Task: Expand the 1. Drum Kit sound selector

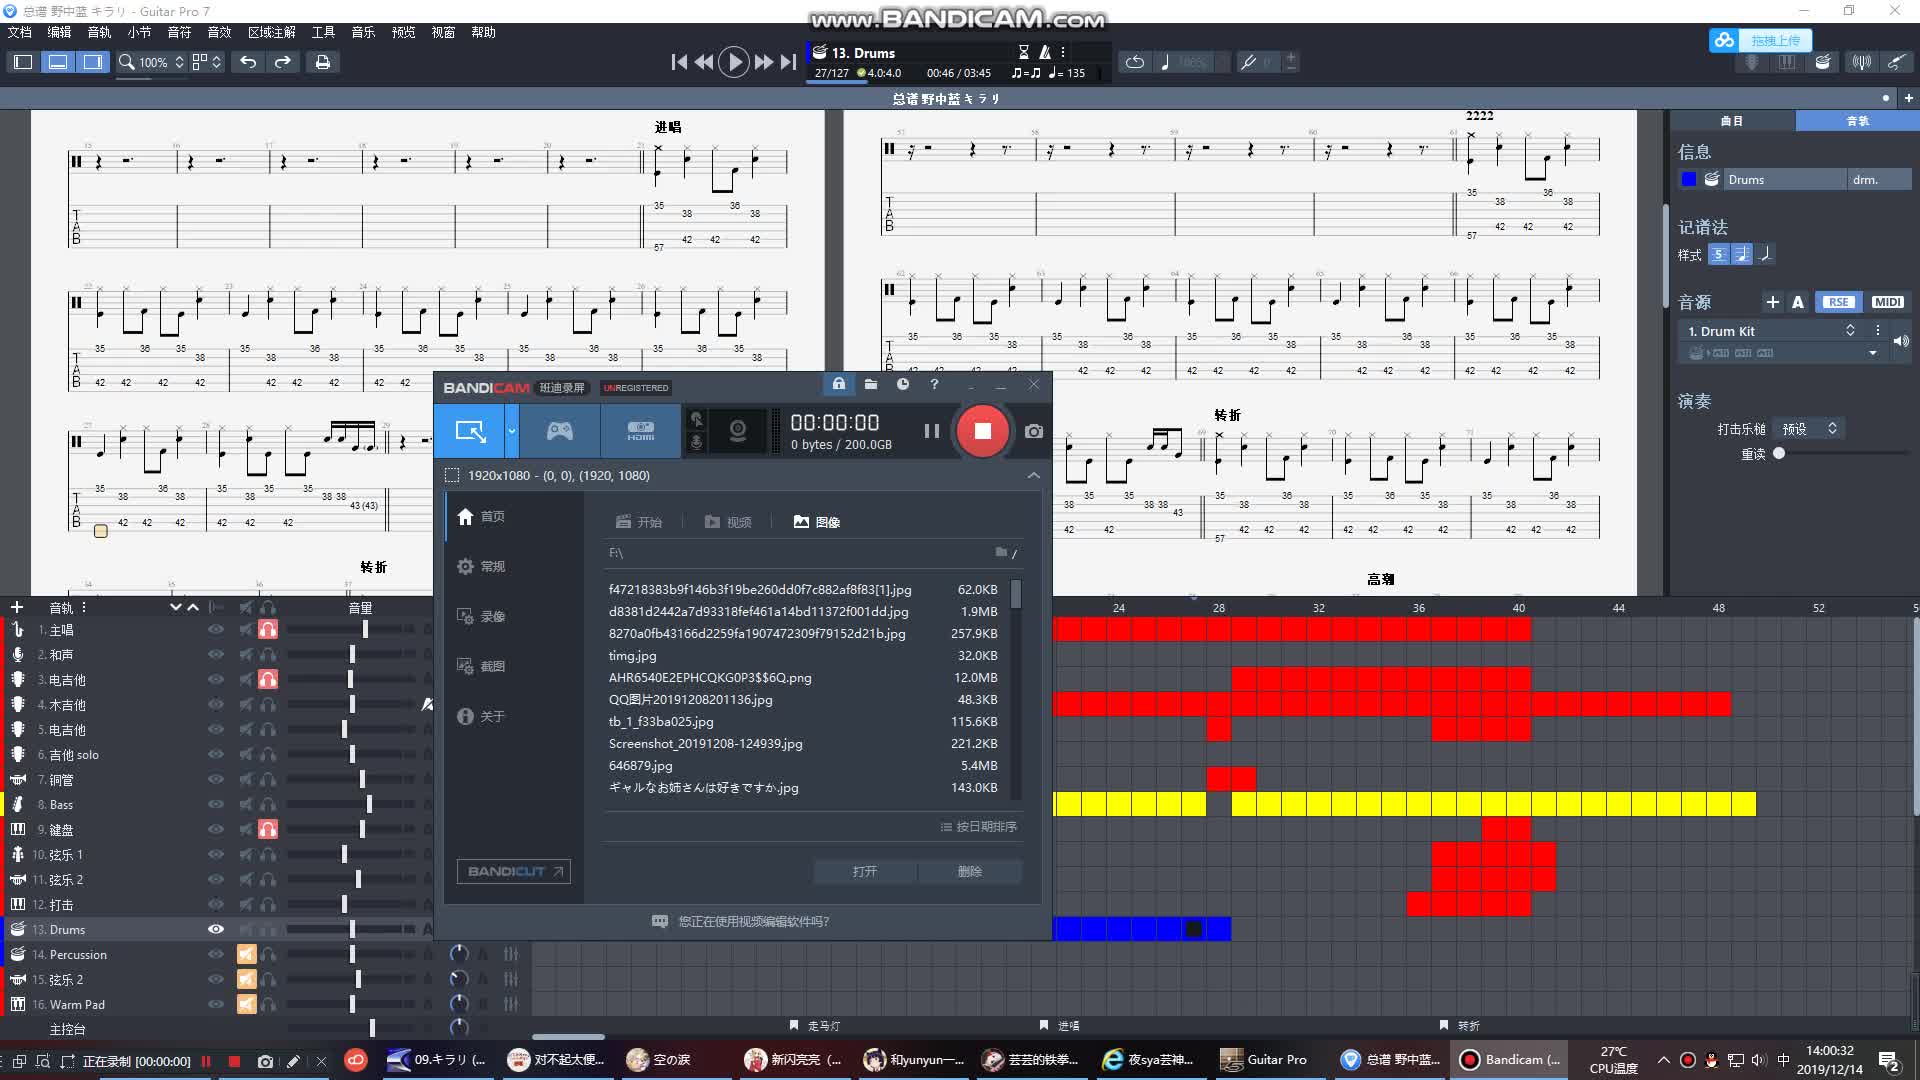Action: (x=1850, y=331)
